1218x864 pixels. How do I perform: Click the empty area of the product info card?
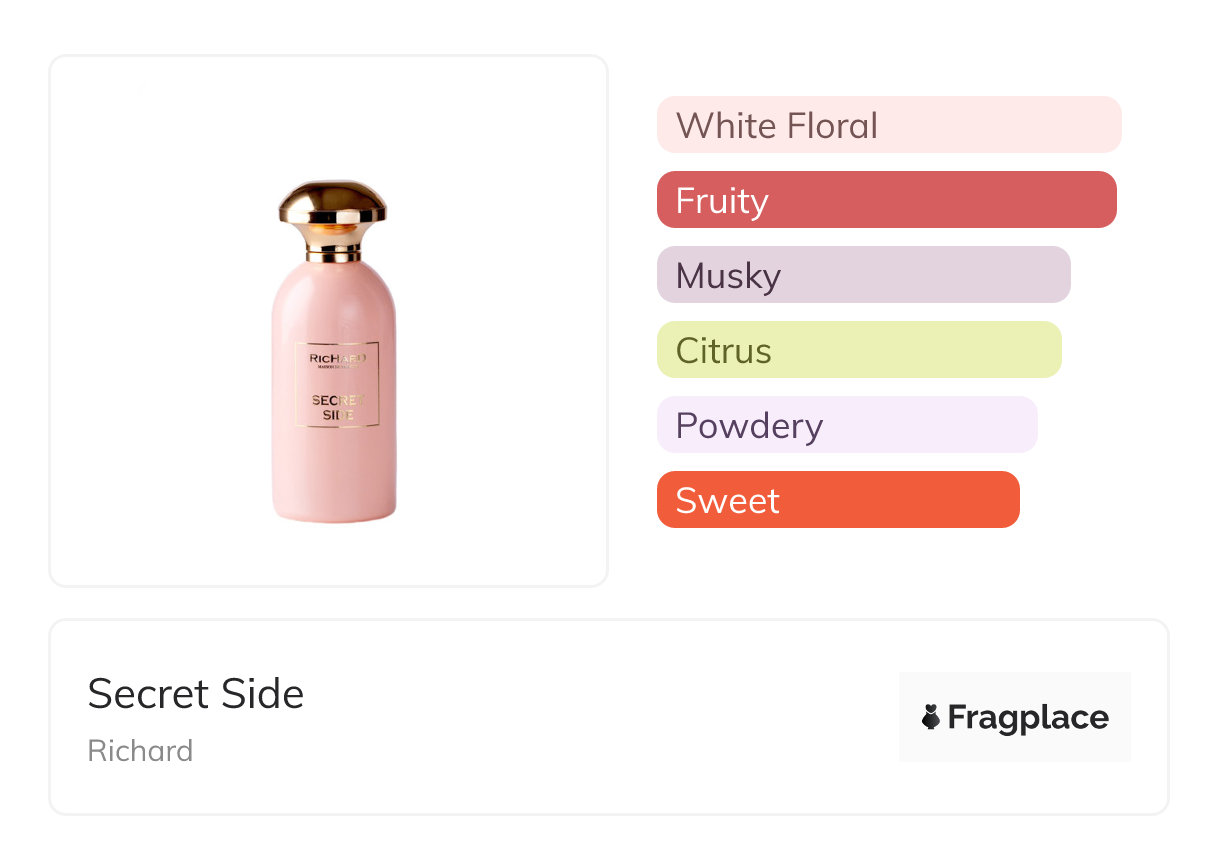click(600, 717)
